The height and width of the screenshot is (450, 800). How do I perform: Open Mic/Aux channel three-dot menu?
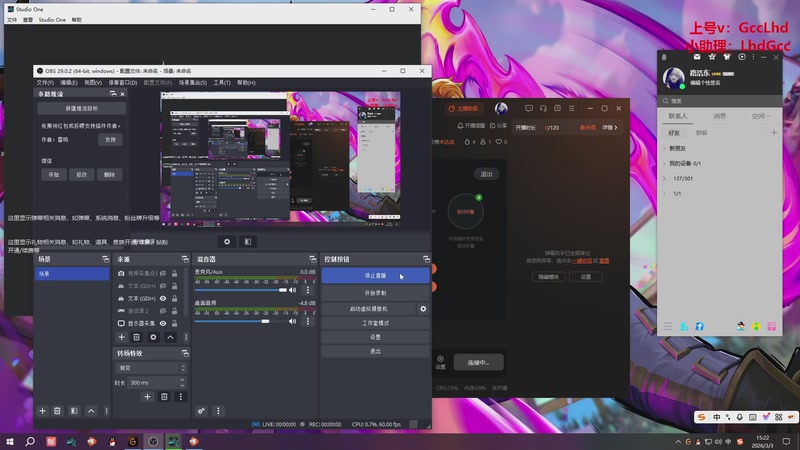click(308, 290)
